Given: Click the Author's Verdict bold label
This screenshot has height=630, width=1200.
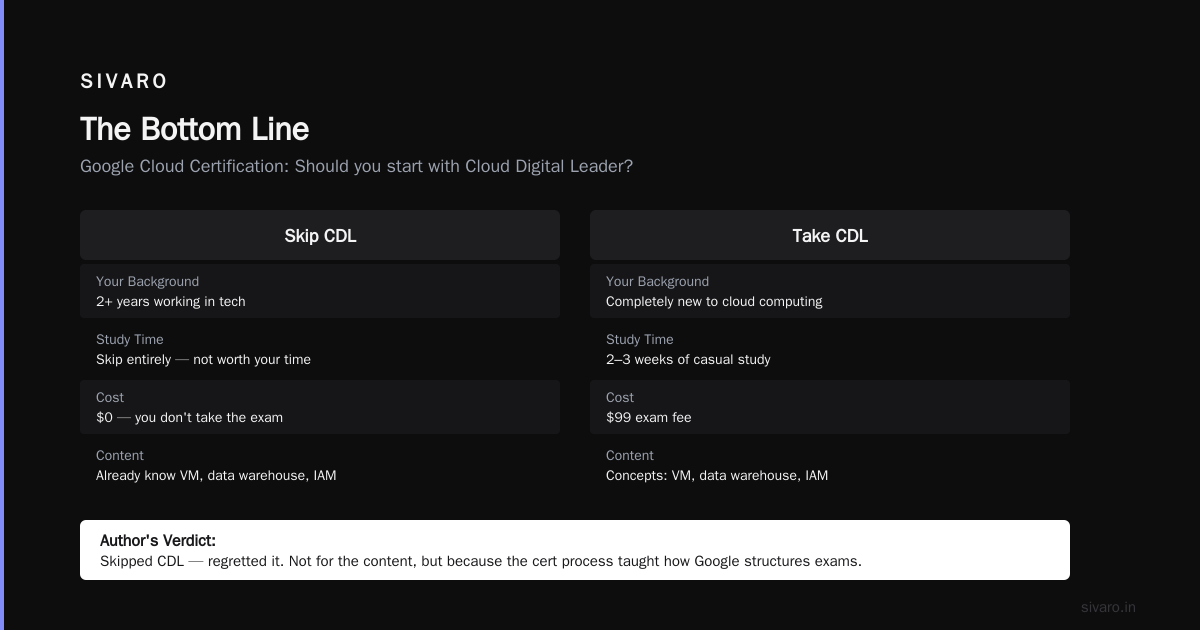Looking at the screenshot, I should coord(158,541).
